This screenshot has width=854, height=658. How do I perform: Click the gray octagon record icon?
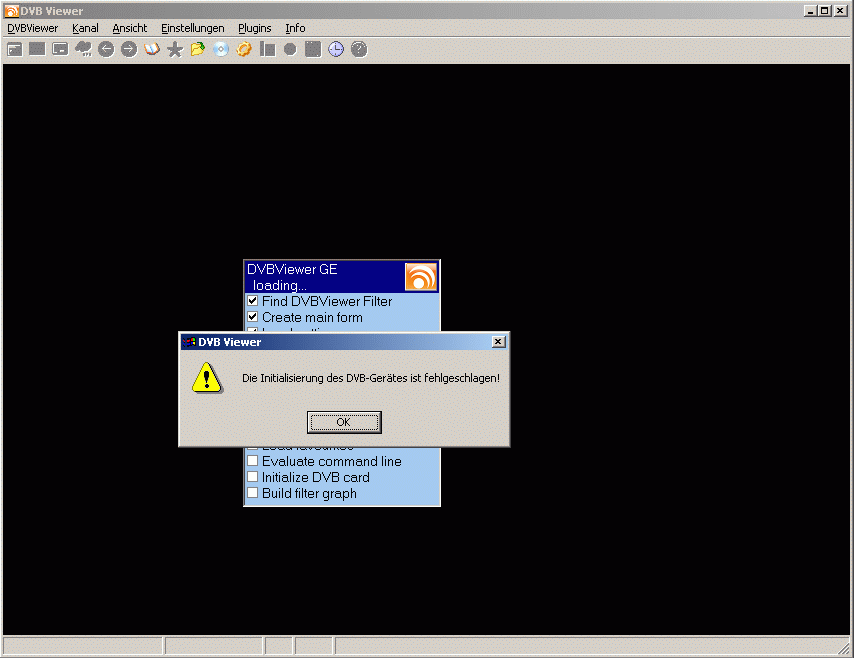(x=290, y=50)
